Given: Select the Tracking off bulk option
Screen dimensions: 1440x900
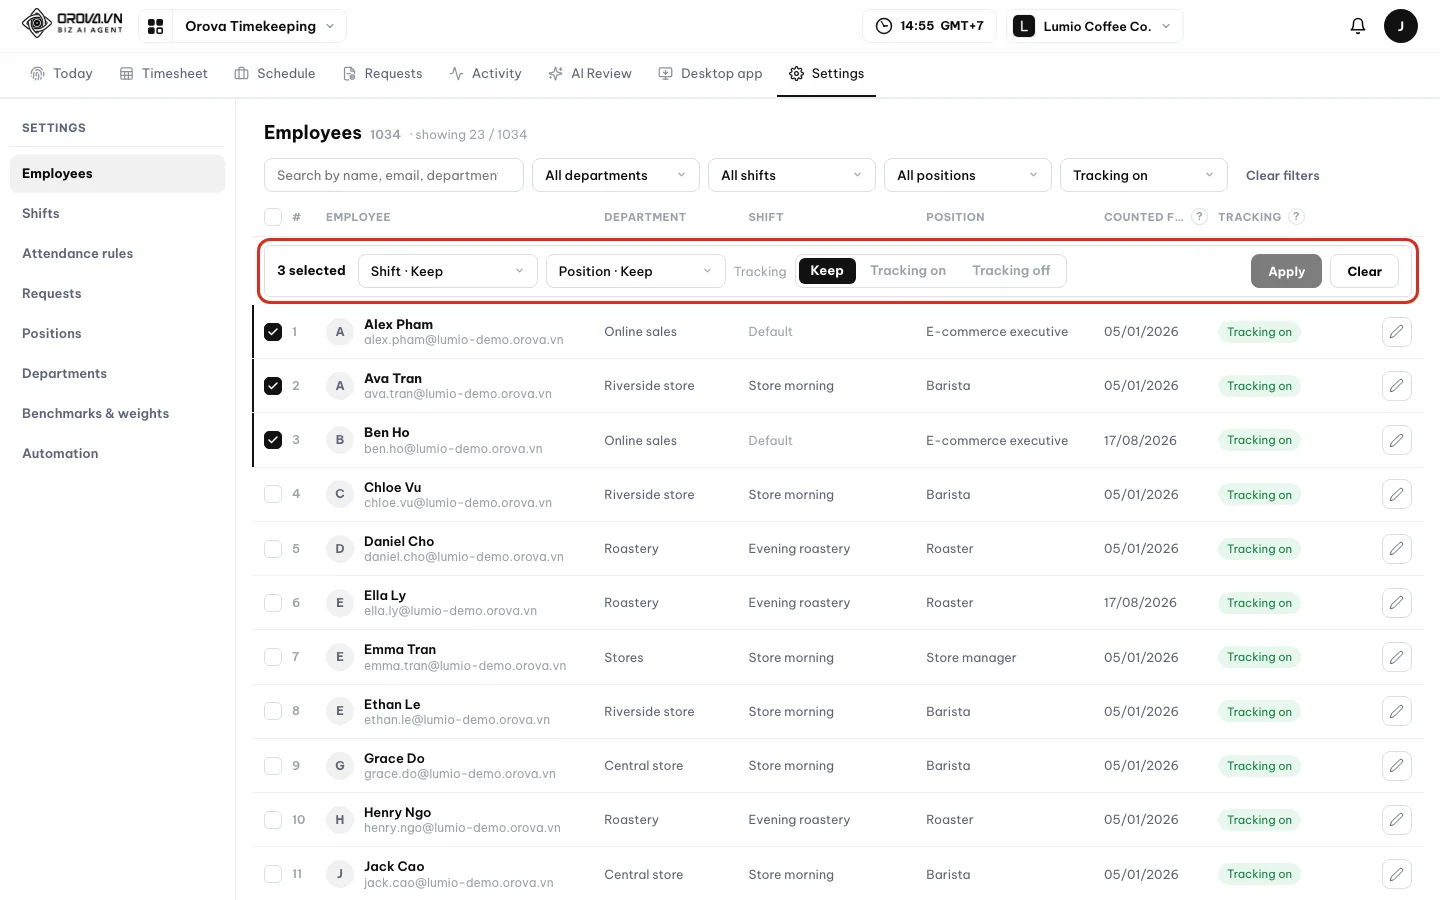Looking at the screenshot, I should pyautogui.click(x=1011, y=271).
